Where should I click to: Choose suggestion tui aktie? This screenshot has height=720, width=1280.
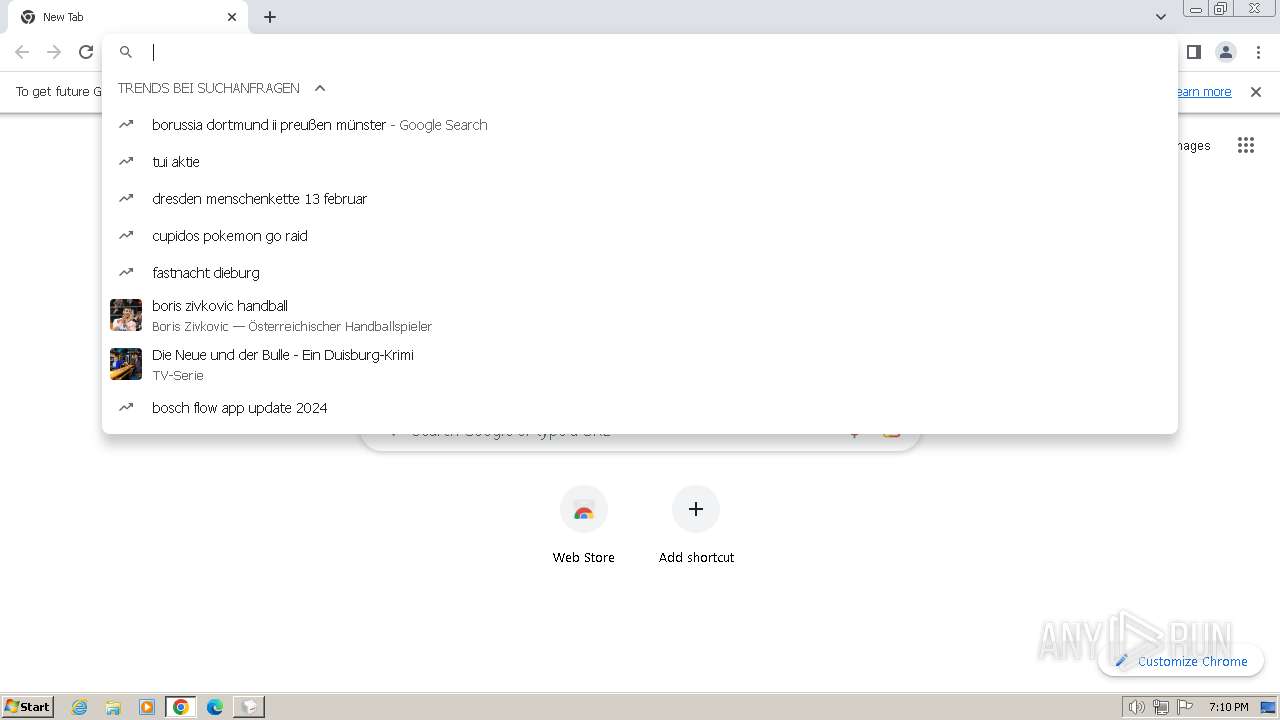tap(640, 162)
